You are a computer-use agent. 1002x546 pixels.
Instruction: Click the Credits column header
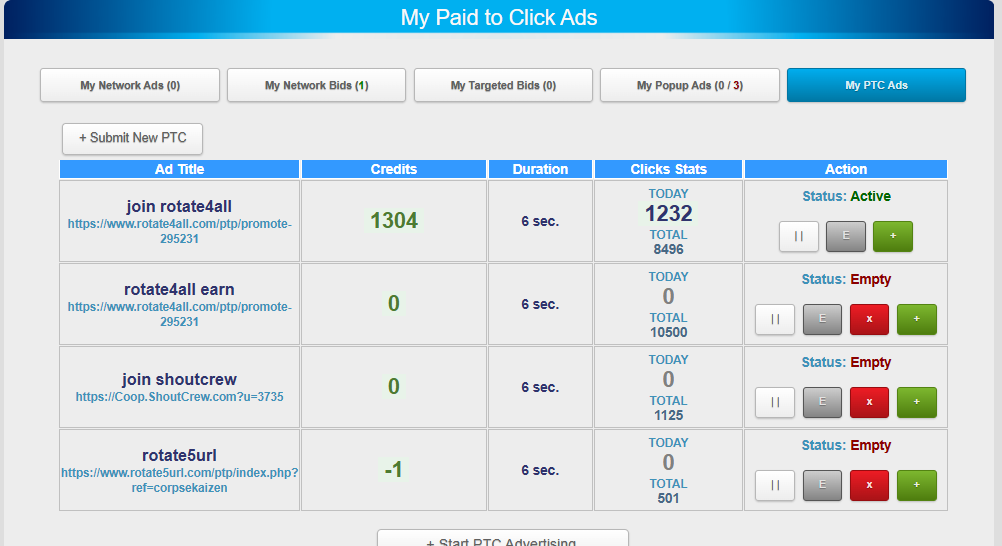394,169
